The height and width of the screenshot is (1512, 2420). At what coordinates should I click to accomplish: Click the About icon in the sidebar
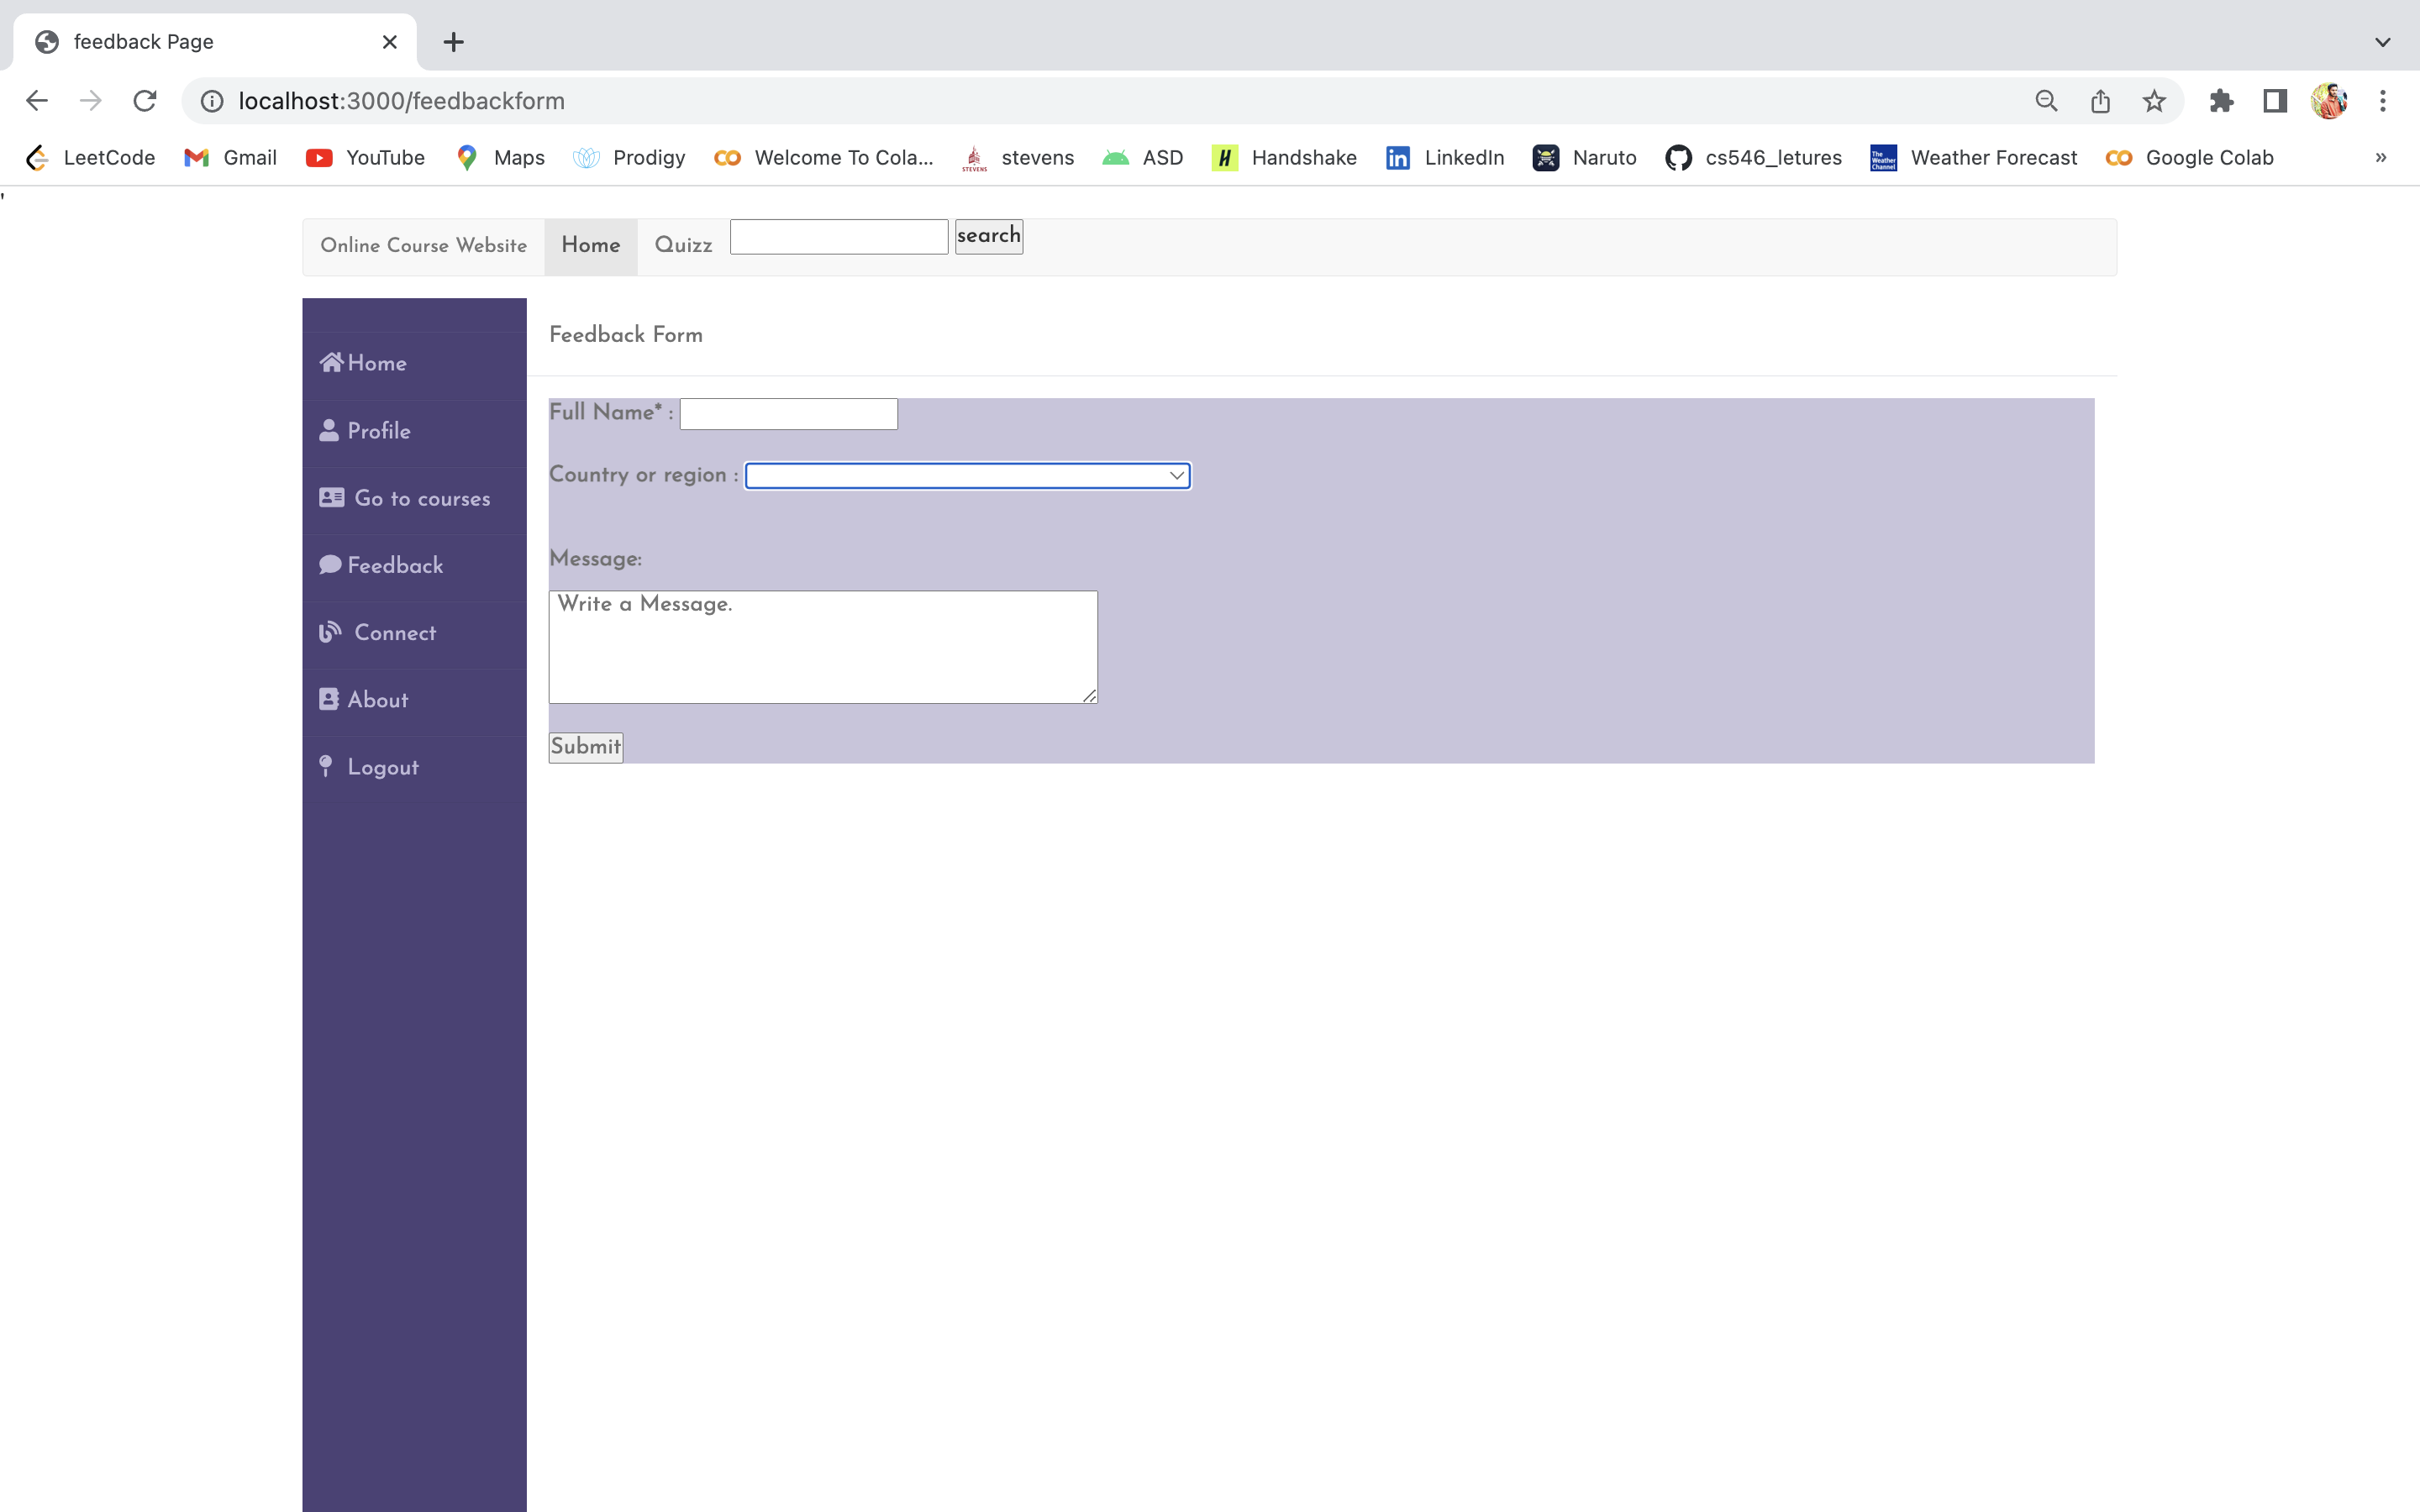[331, 698]
